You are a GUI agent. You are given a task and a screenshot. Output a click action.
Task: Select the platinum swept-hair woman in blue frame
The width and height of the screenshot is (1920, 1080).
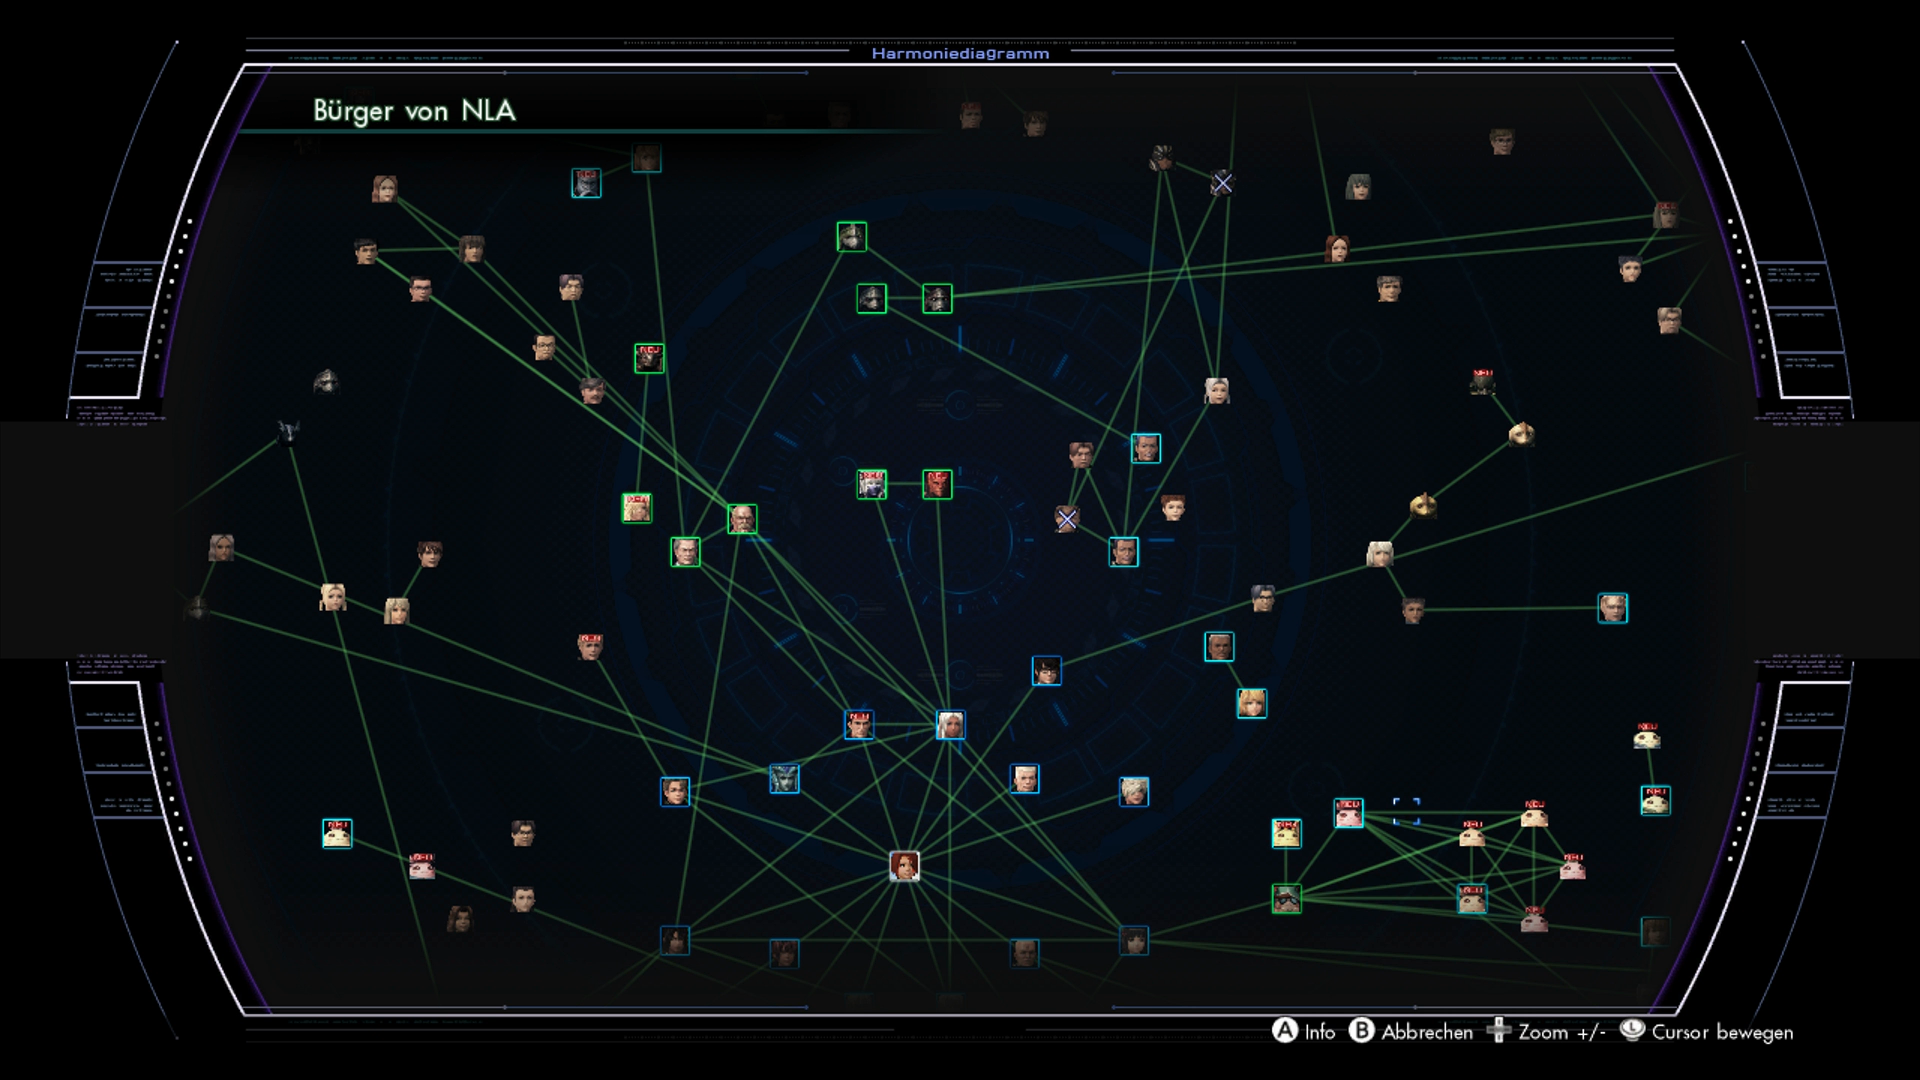[1134, 791]
